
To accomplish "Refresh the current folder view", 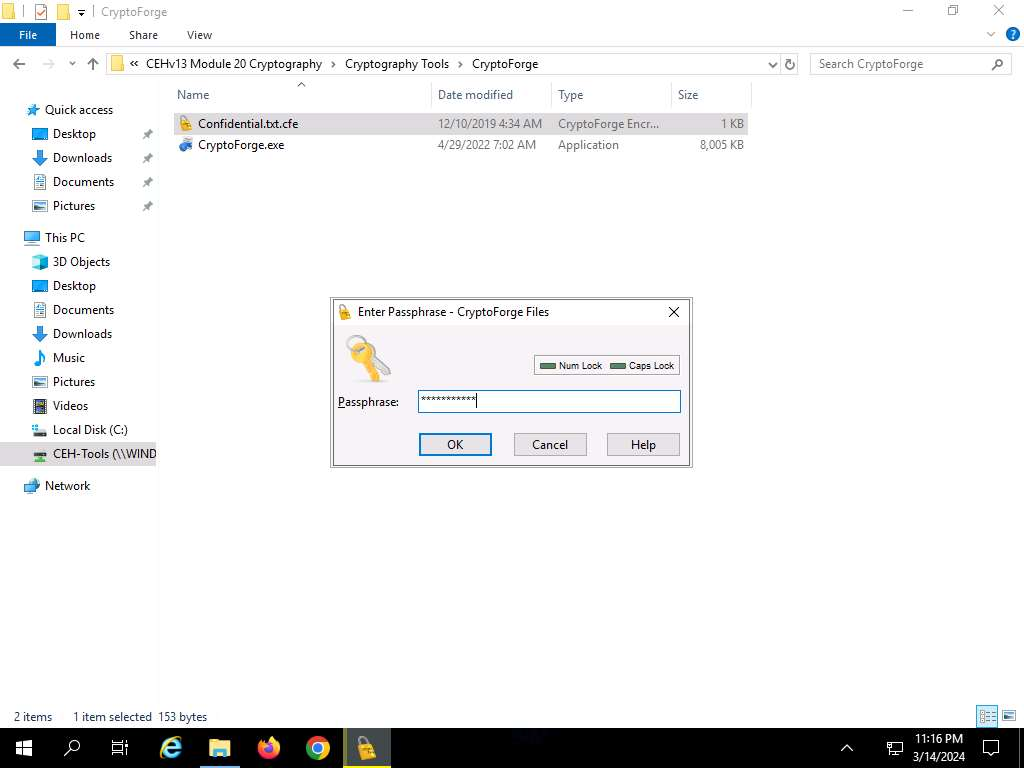I will [790, 64].
